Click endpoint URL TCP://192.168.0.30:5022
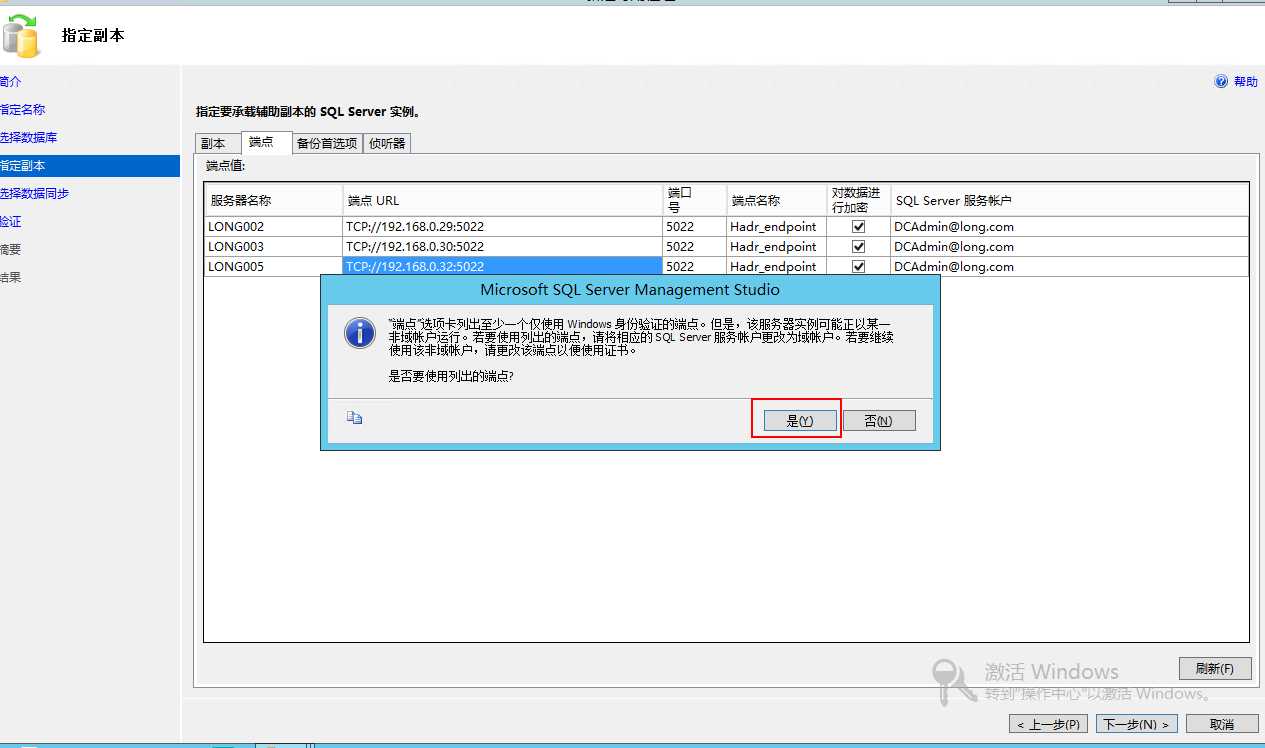Image resolution: width=1265 pixels, height=748 pixels. (x=503, y=247)
